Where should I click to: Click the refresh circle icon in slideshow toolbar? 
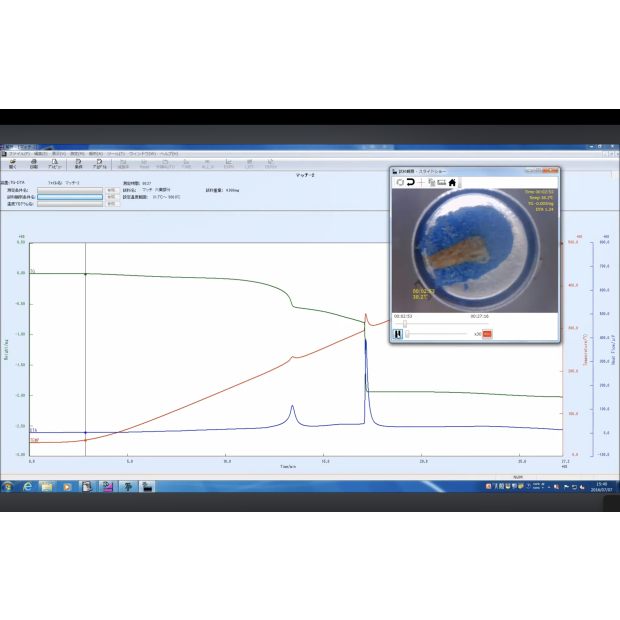coord(399,183)
